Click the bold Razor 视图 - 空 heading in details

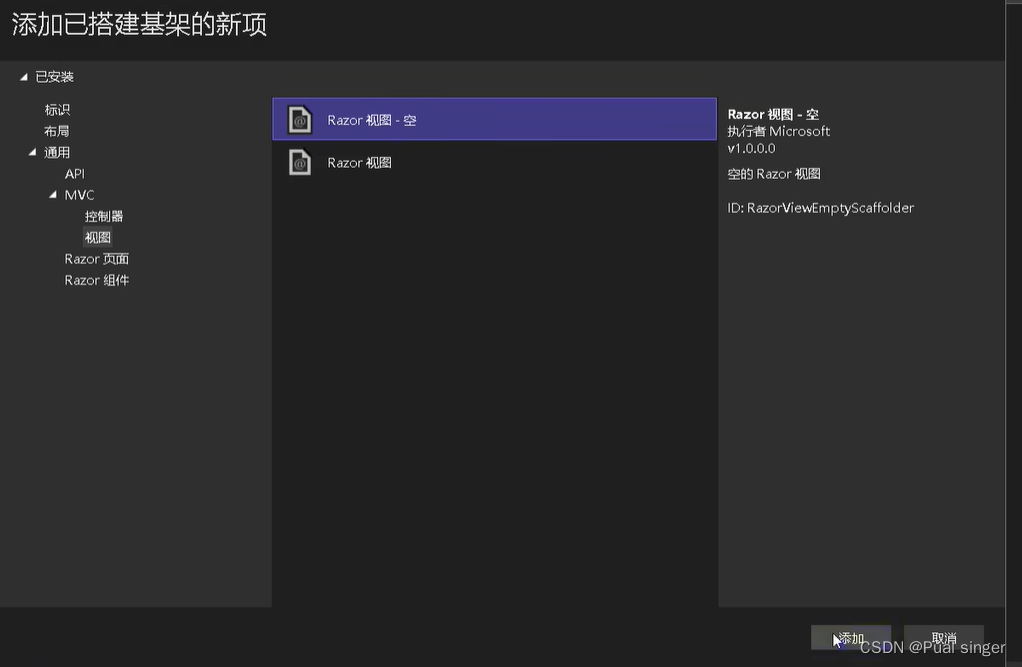coord(773,115)
